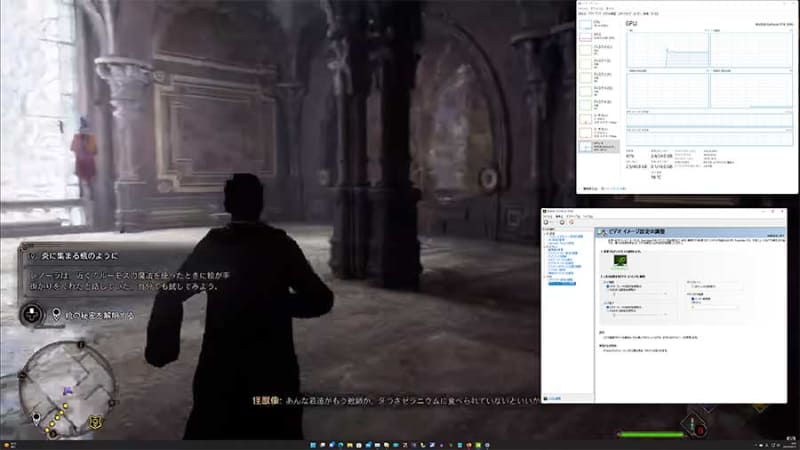Select GPU 0 in Task Manager sidebar
This screenshot has height=450, width=800.
pos(598,146)
